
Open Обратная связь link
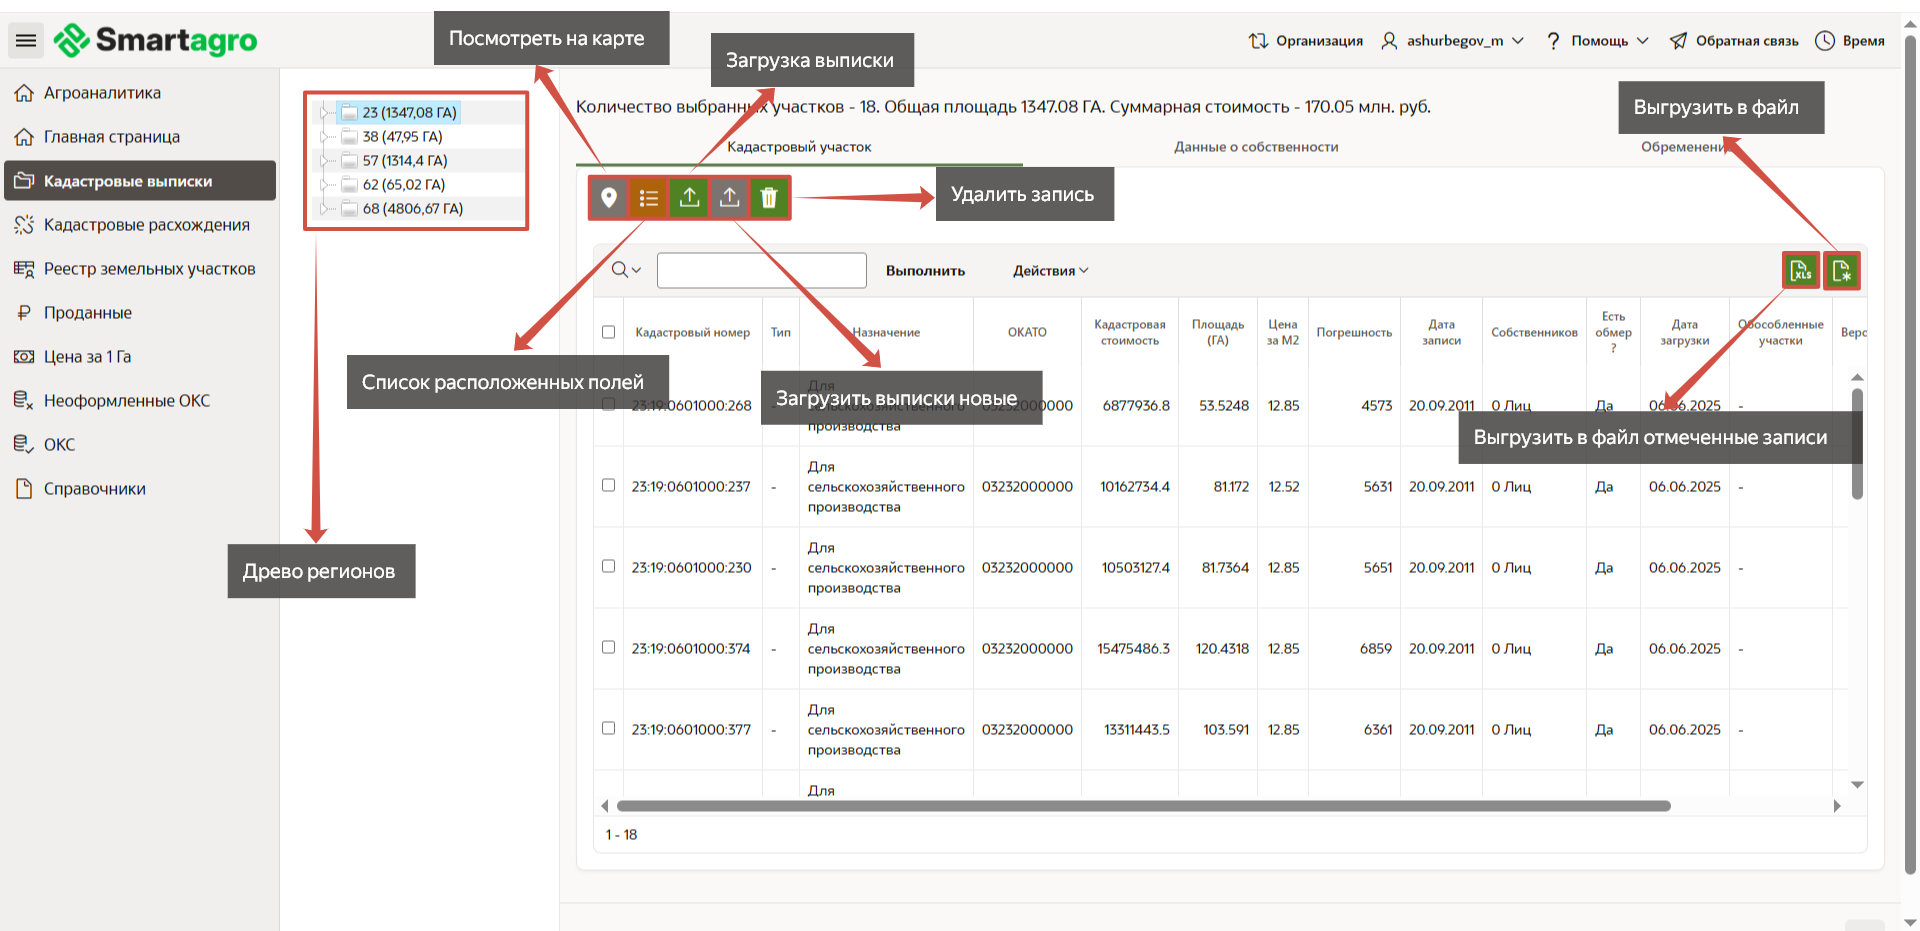pyautogui.click(x=1734, y=41)
